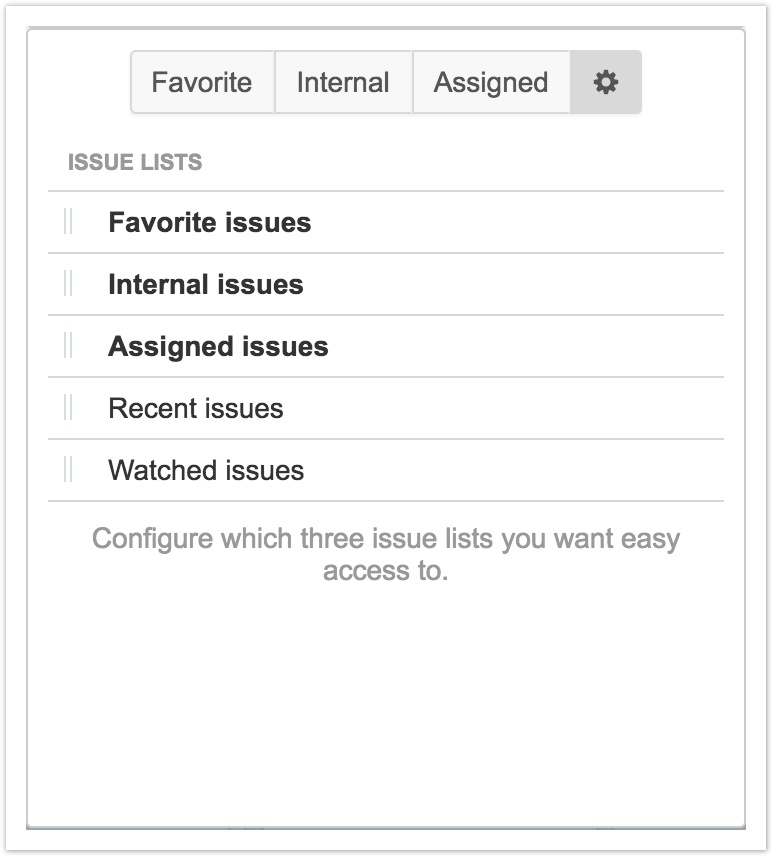Grab the drag handle beside Recent issues
The height and width of the screenshot is (856, 772).
click(68, 408)
